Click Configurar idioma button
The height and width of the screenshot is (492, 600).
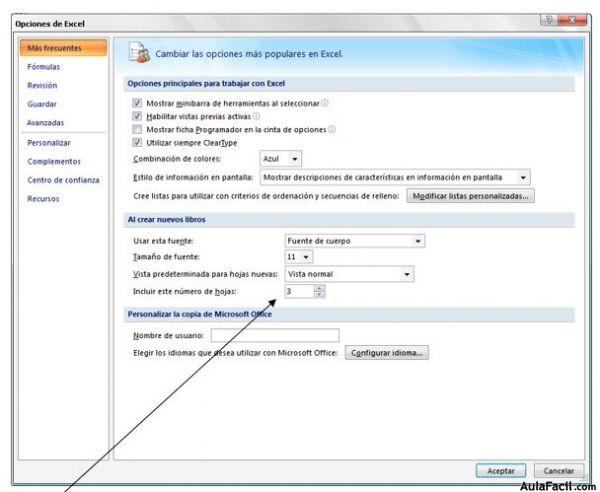[x=386, y=353]
